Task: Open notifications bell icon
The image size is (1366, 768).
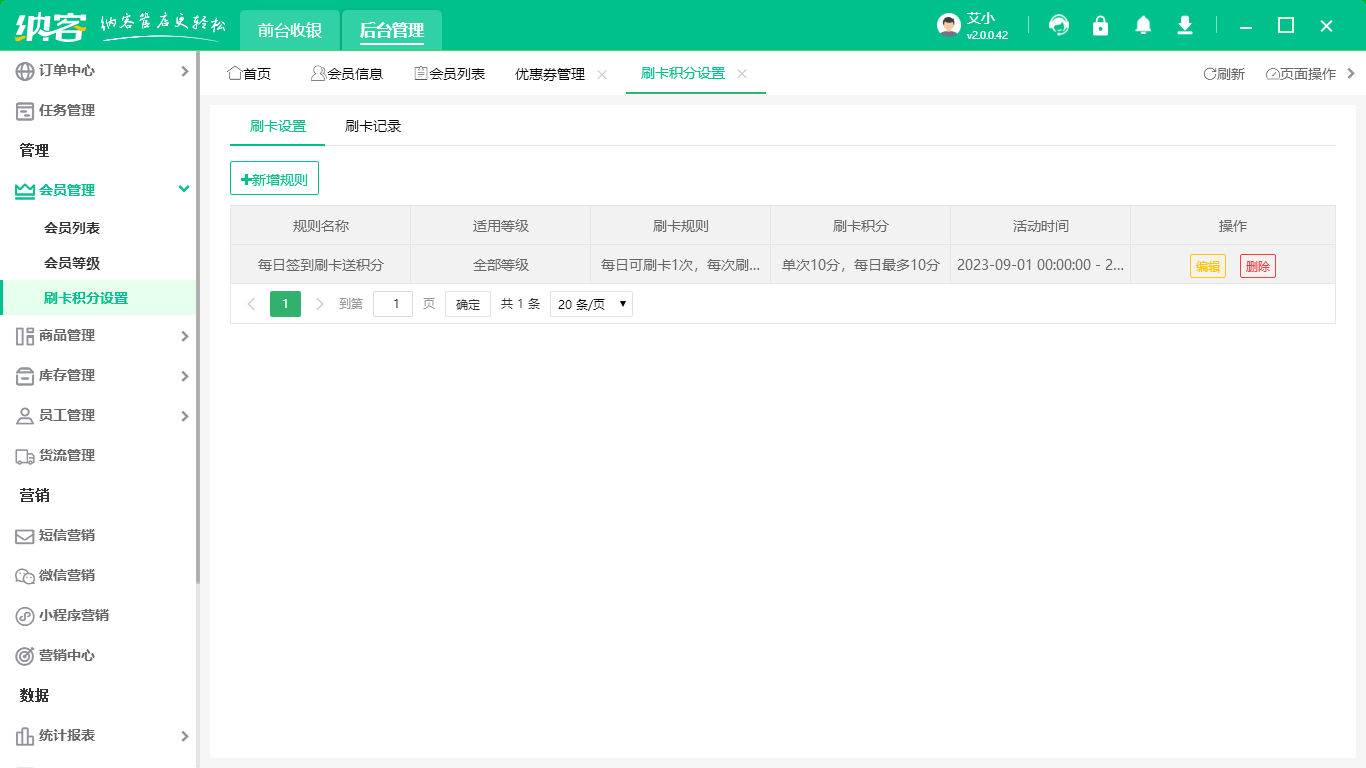Action: point(1143,25)
